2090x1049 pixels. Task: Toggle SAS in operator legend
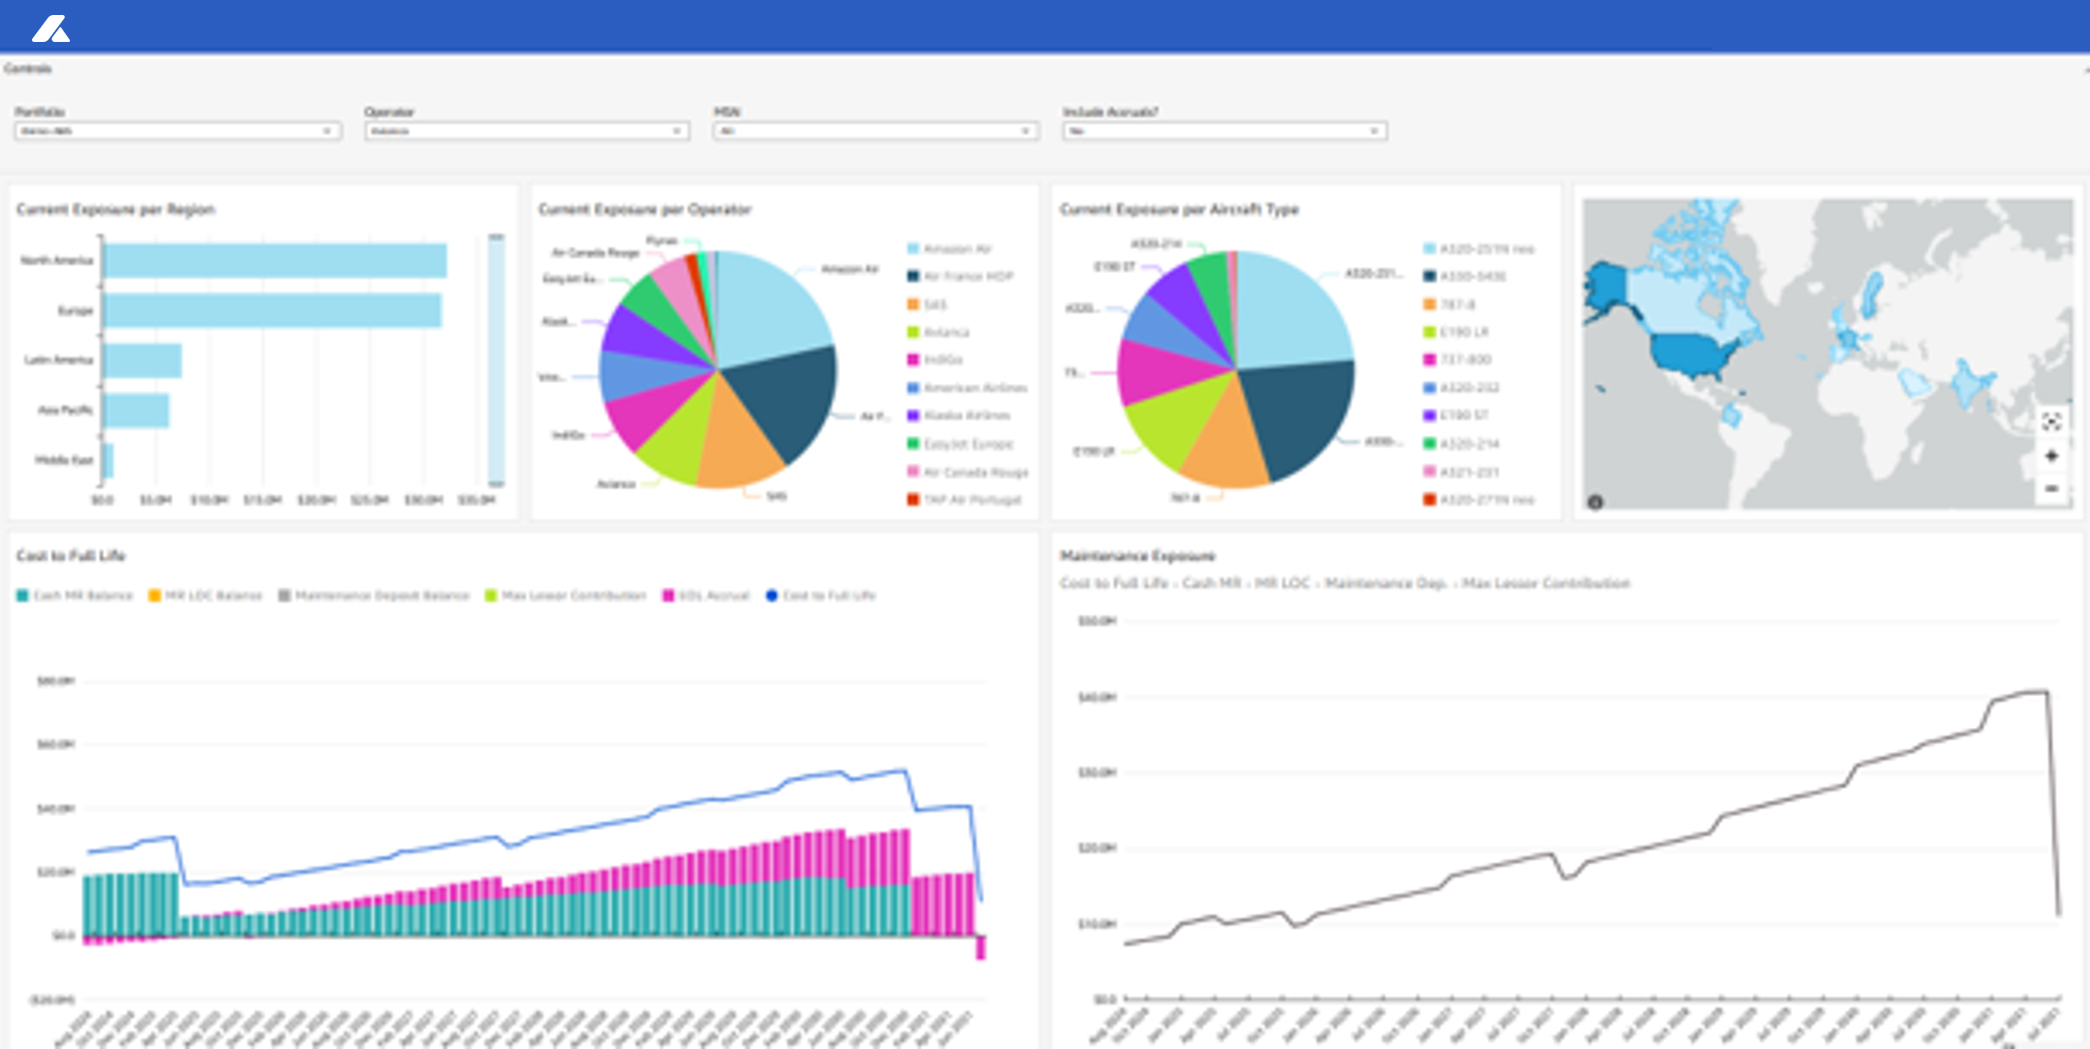927,304
